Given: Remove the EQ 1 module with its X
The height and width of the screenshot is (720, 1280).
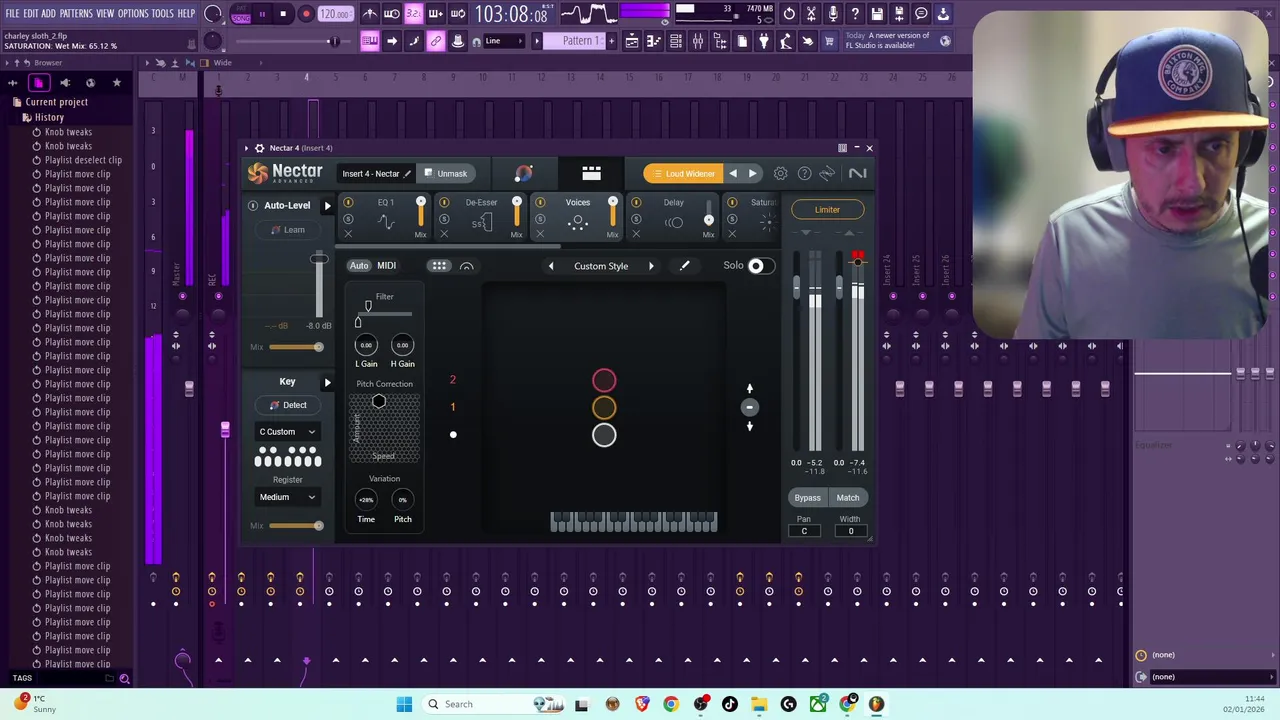Looking at the screenshot, I should [348, 234].
